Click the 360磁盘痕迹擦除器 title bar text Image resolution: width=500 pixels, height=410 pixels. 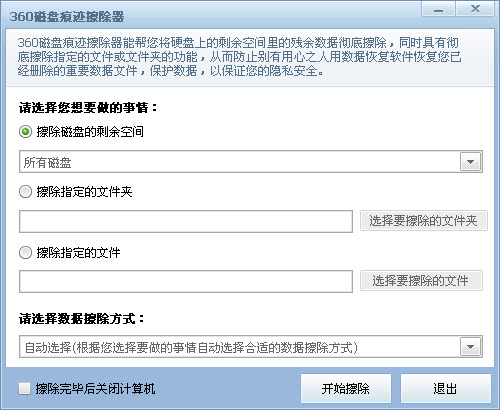coord(67,17)
